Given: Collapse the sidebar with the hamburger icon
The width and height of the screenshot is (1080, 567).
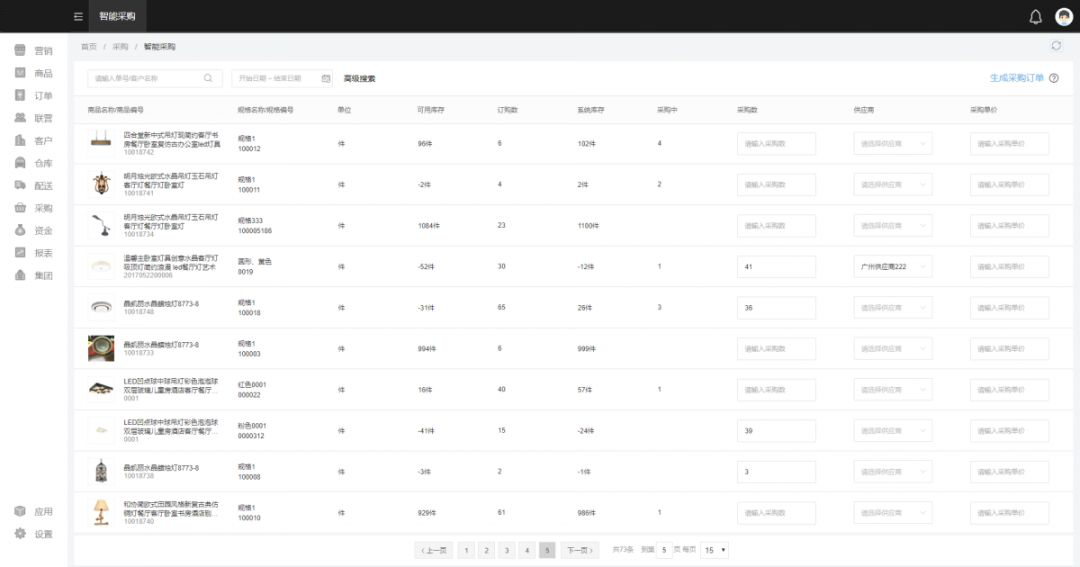Looking at the screenshot, I should 78,17.
